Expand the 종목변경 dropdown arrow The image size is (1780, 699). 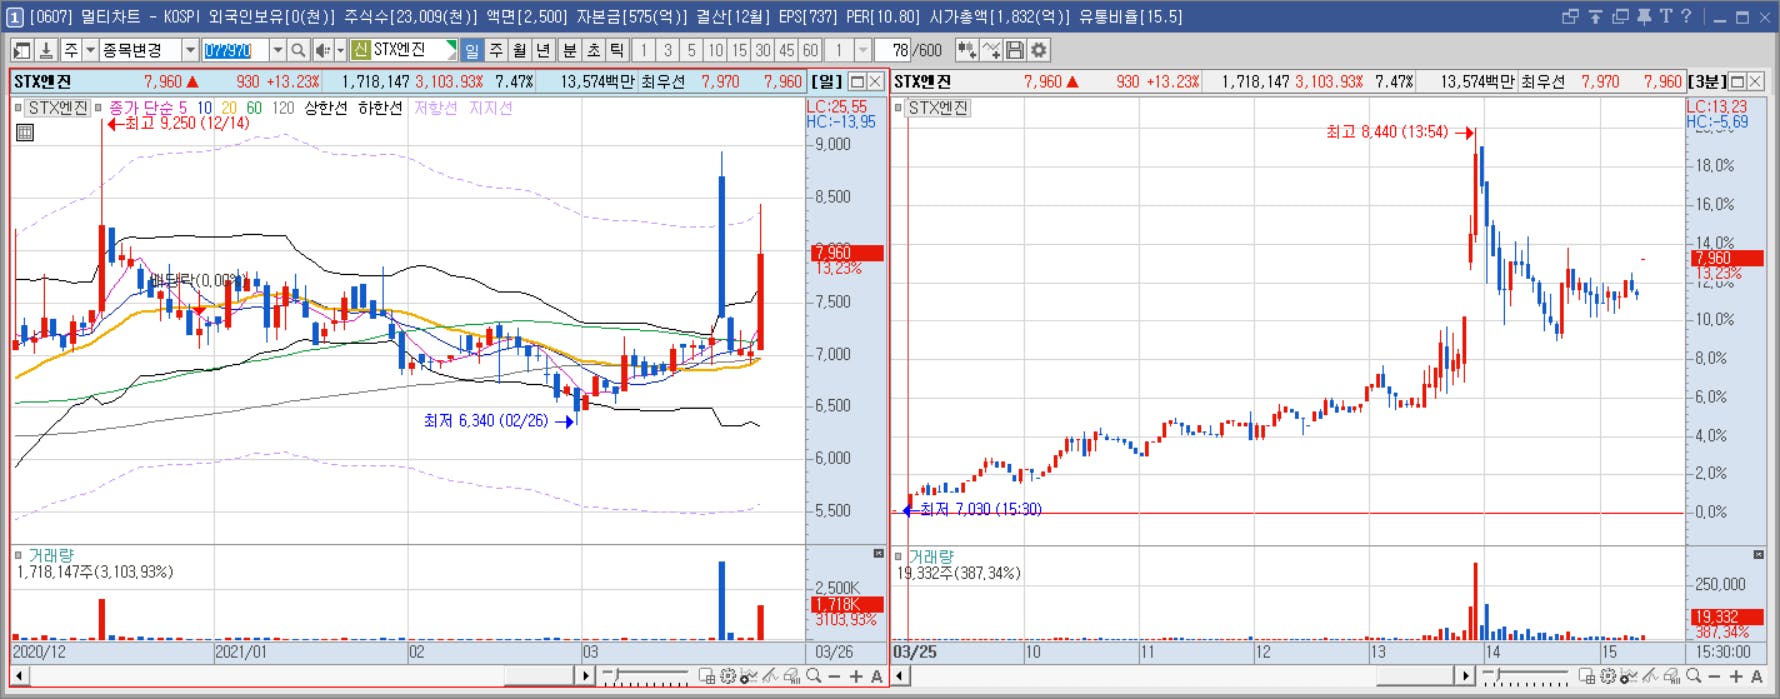189,50
